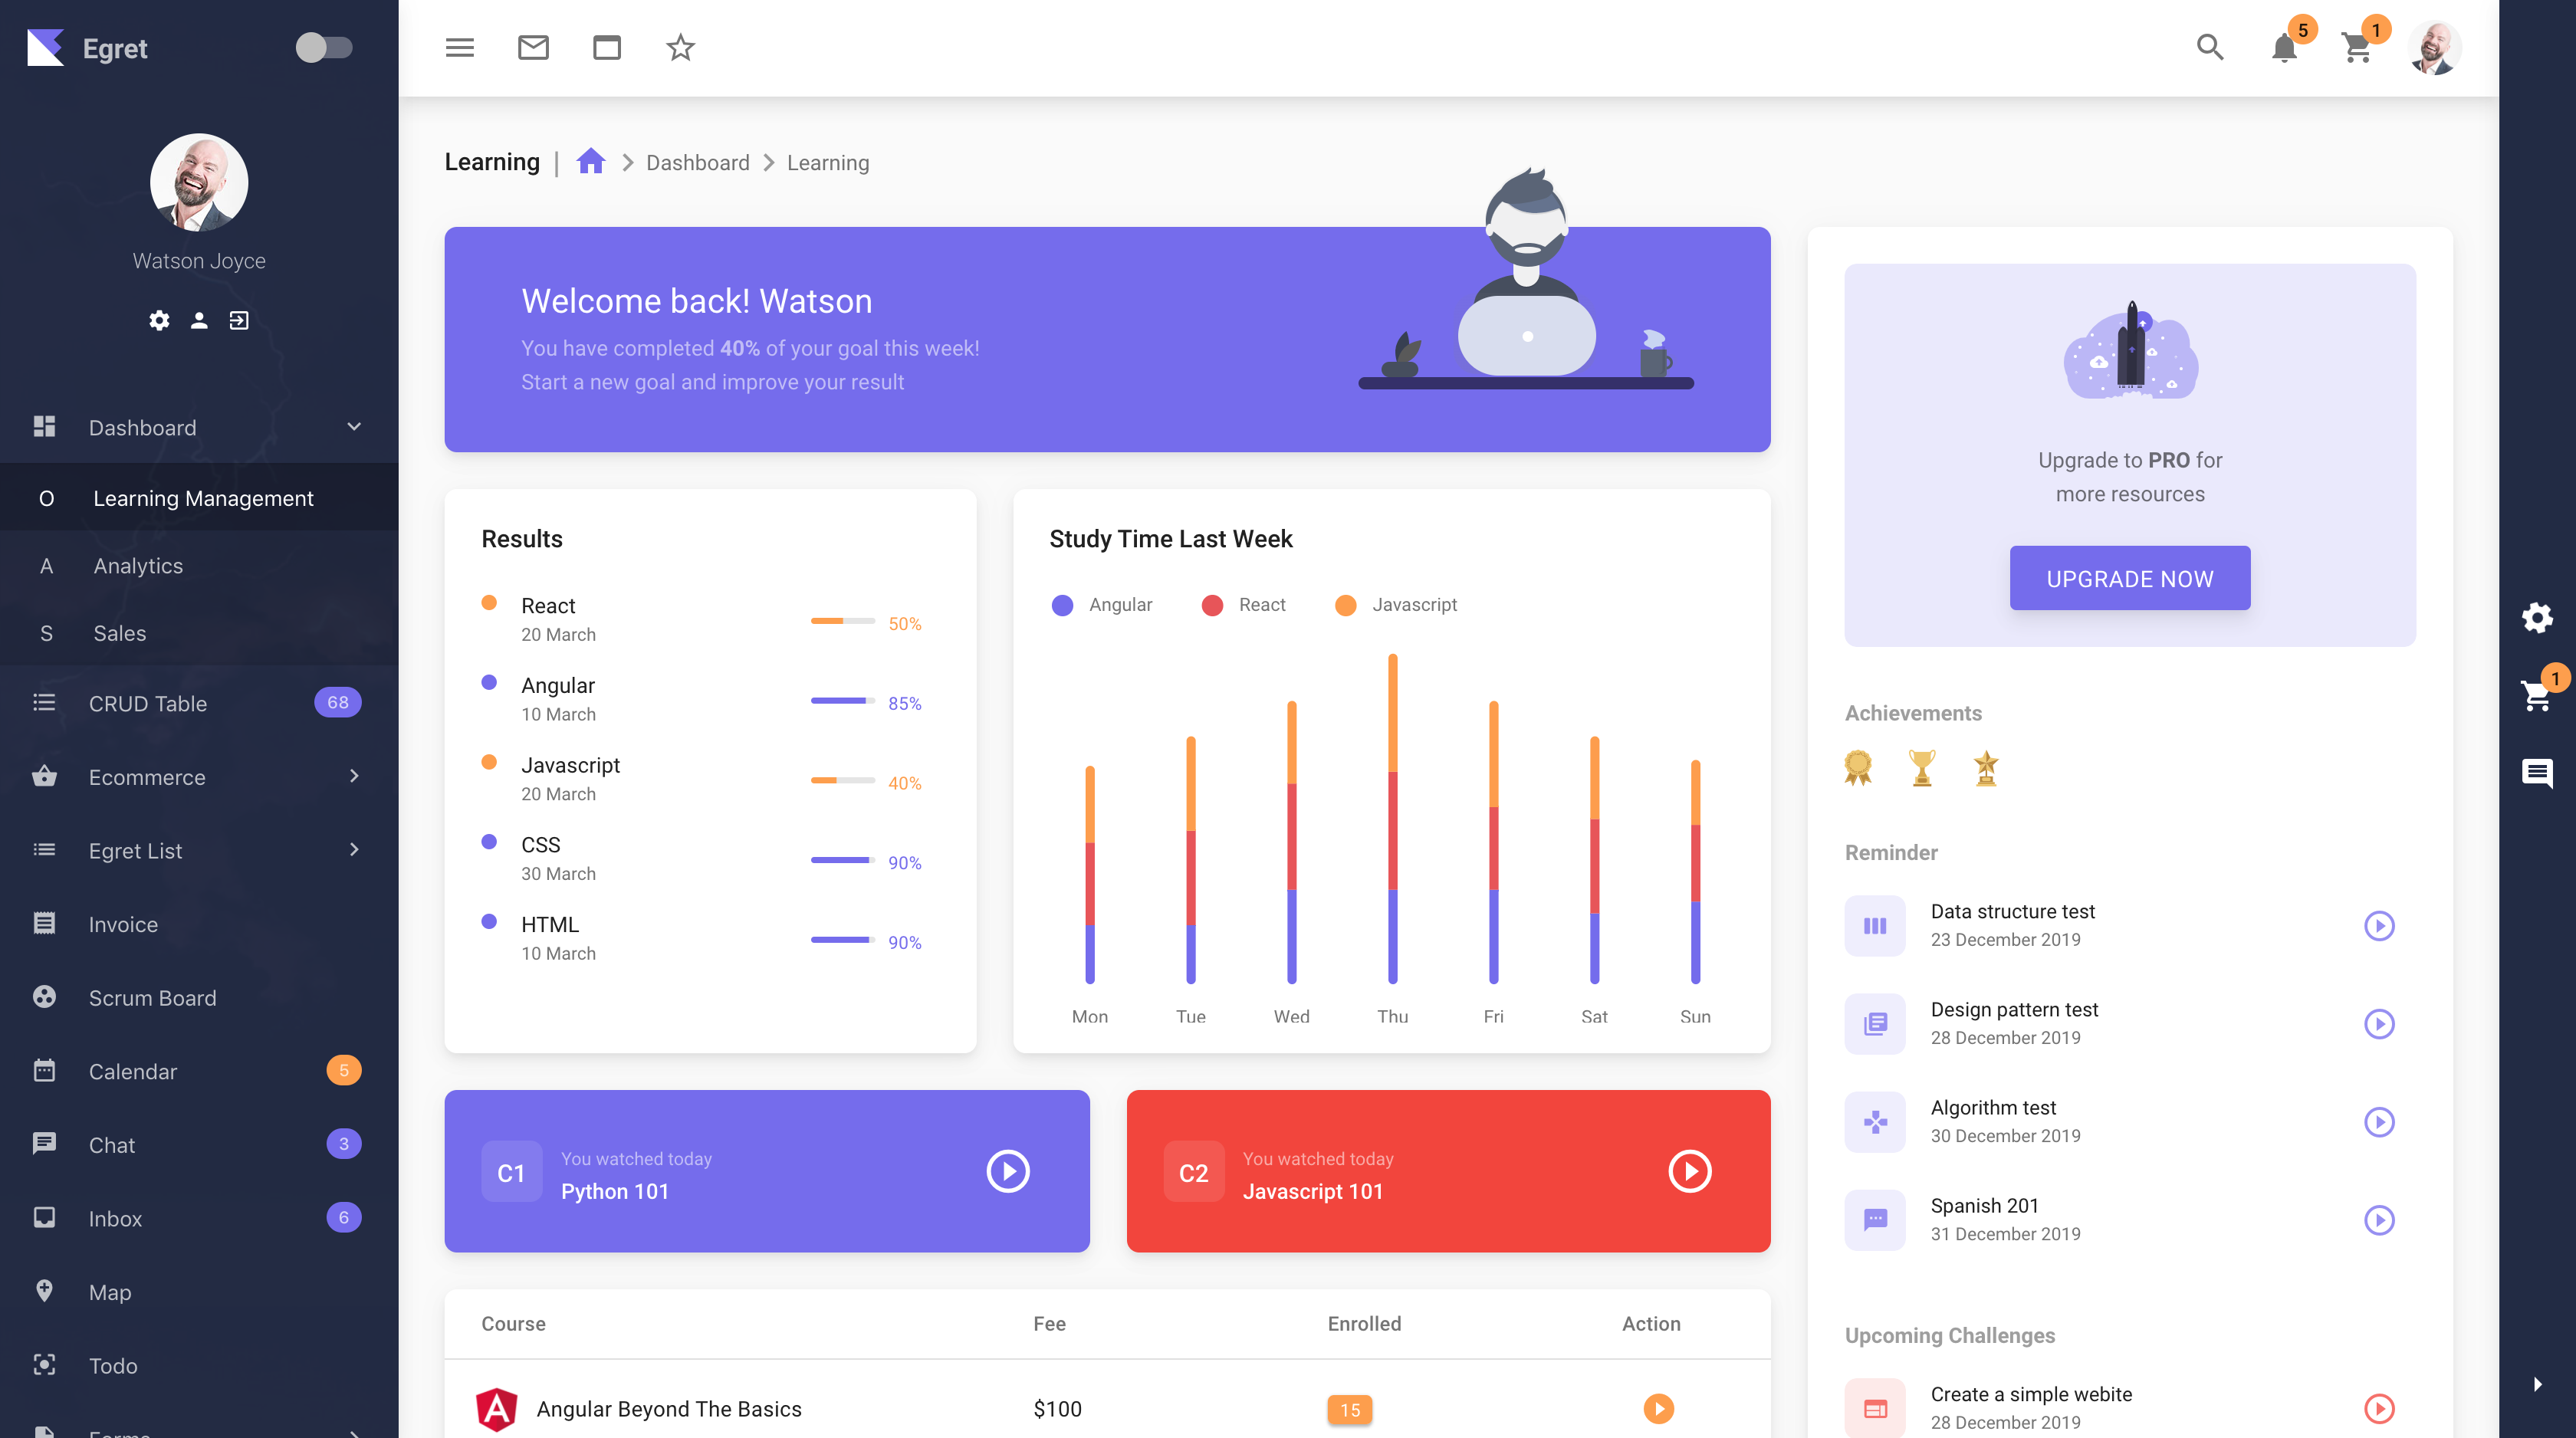Click the hamburger menu icon
This screenshot has height=1438, width=2576.
click(458, 48)
